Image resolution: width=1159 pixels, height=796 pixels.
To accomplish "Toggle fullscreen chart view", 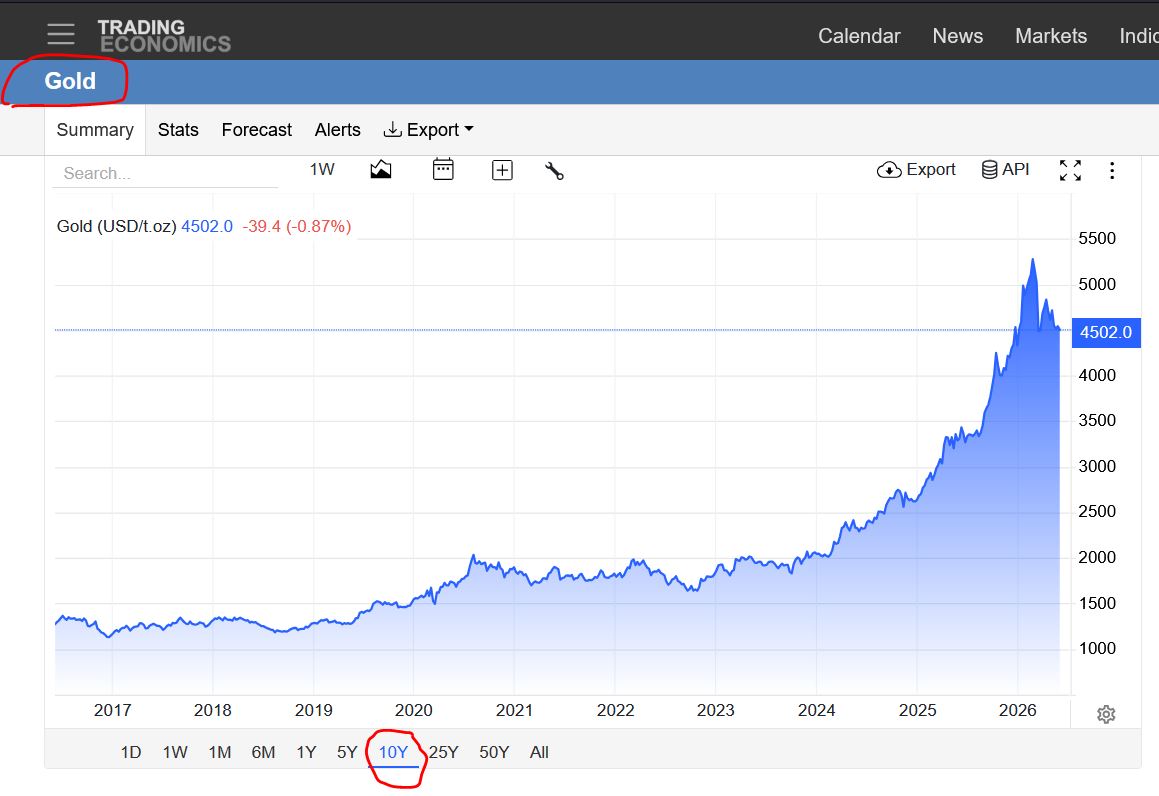I will tap(1070, 170).
